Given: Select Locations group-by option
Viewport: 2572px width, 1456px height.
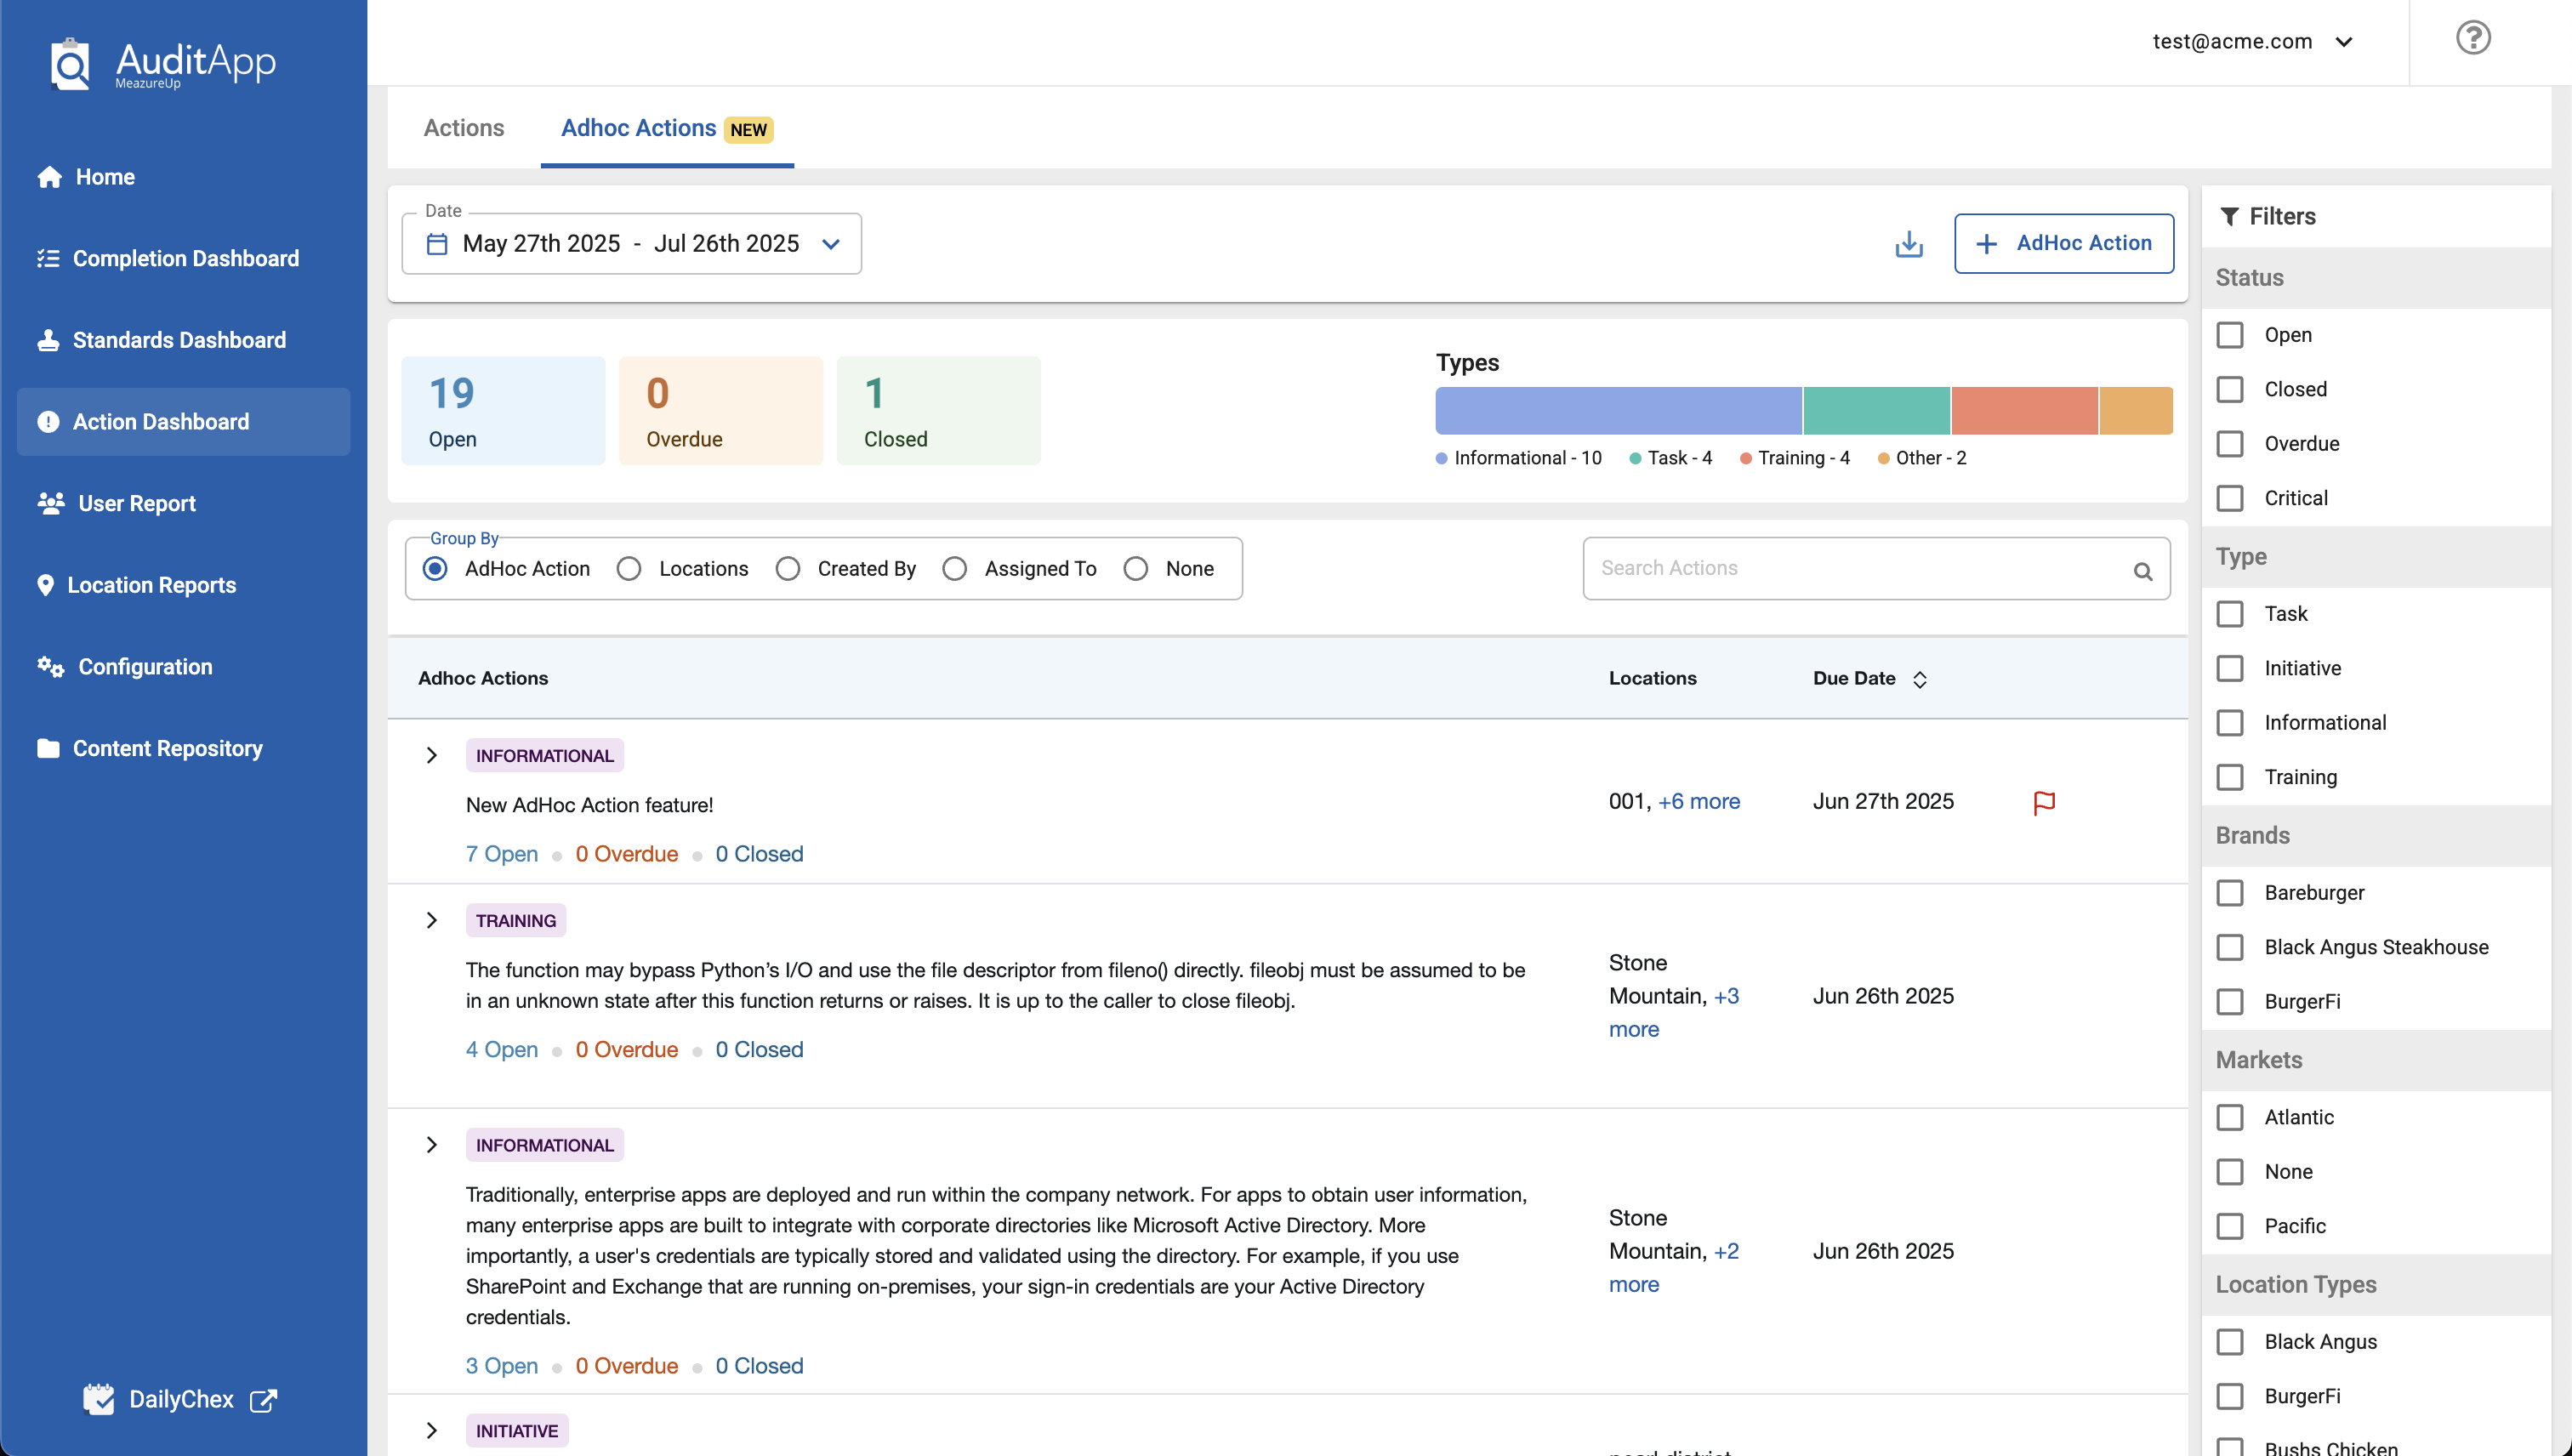Looking at the screenshot, I should [x=629, y=569].
